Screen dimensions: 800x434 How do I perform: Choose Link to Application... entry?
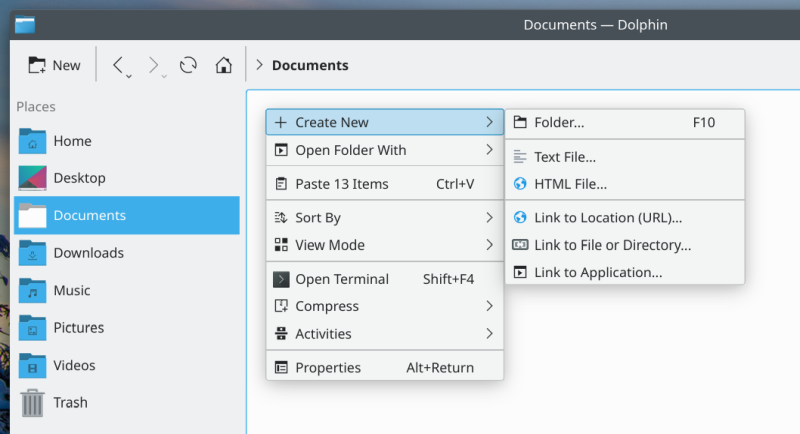pos(598,272)
